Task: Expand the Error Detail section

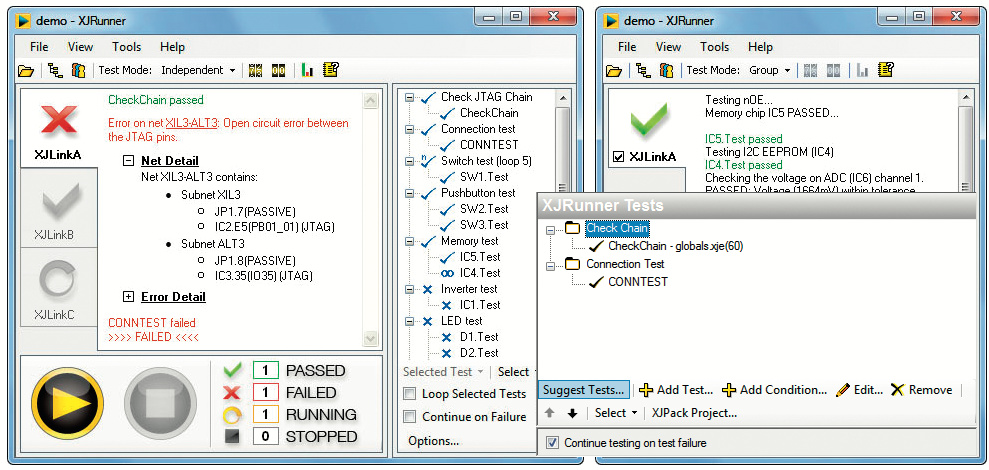Action: tap(128, 297)
